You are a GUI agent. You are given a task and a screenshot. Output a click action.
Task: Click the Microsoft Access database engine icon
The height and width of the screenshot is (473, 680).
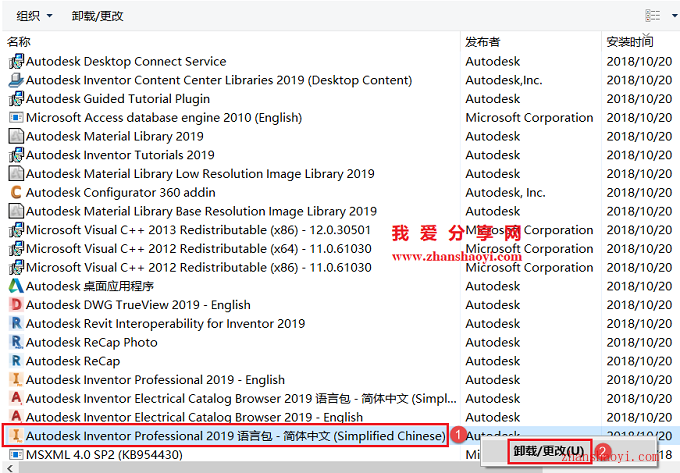(x=16, y=117)
